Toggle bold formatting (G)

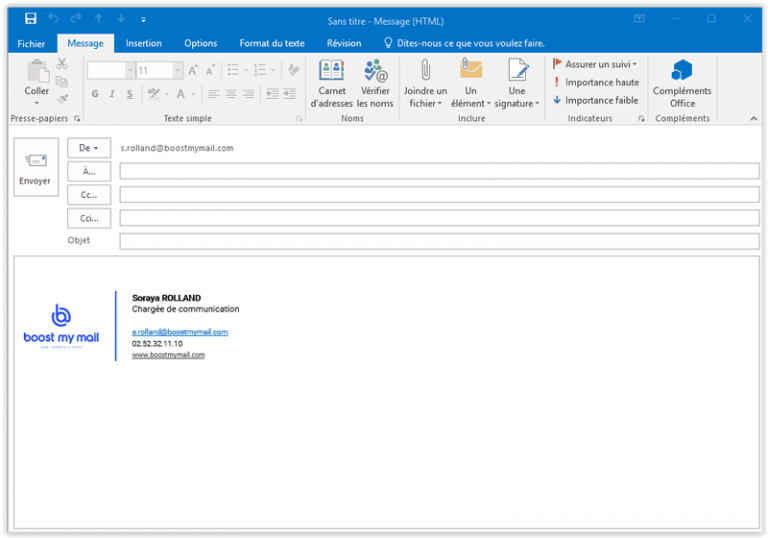point(95,94)
